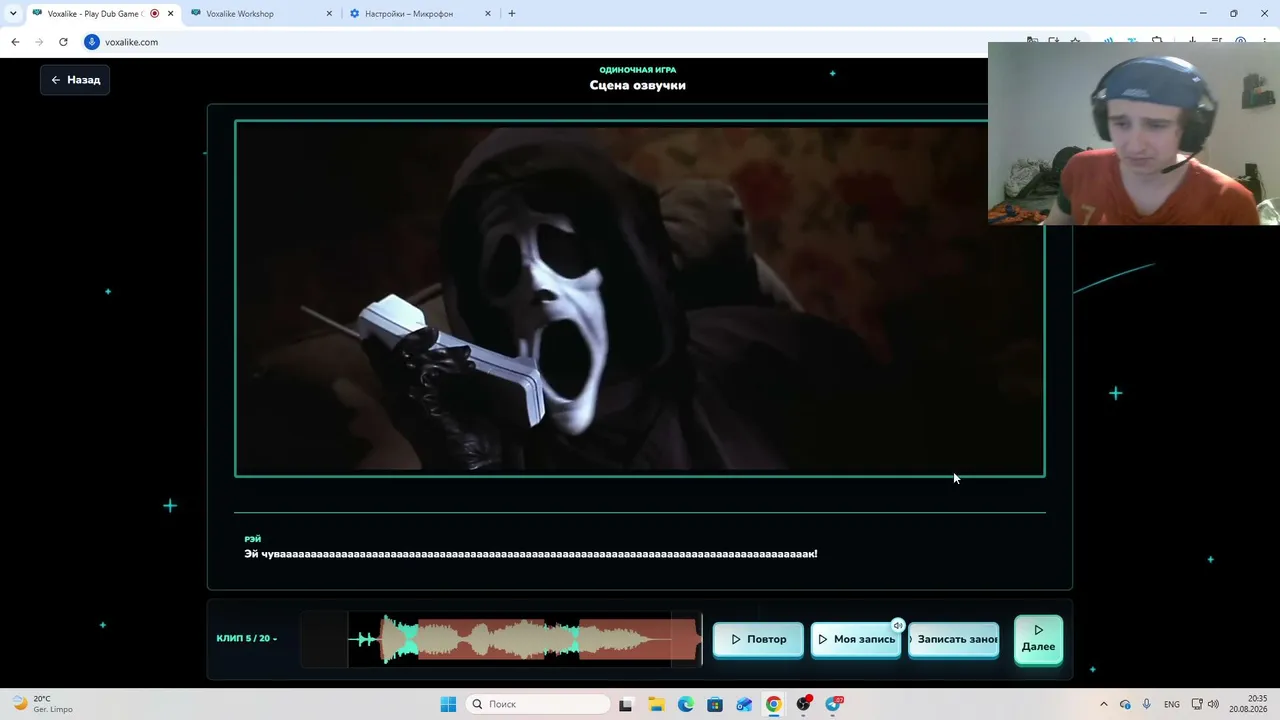Click the РЭЙ character name
The height and width of the screenshot is (720, 1280).
(x=253, y=539)
